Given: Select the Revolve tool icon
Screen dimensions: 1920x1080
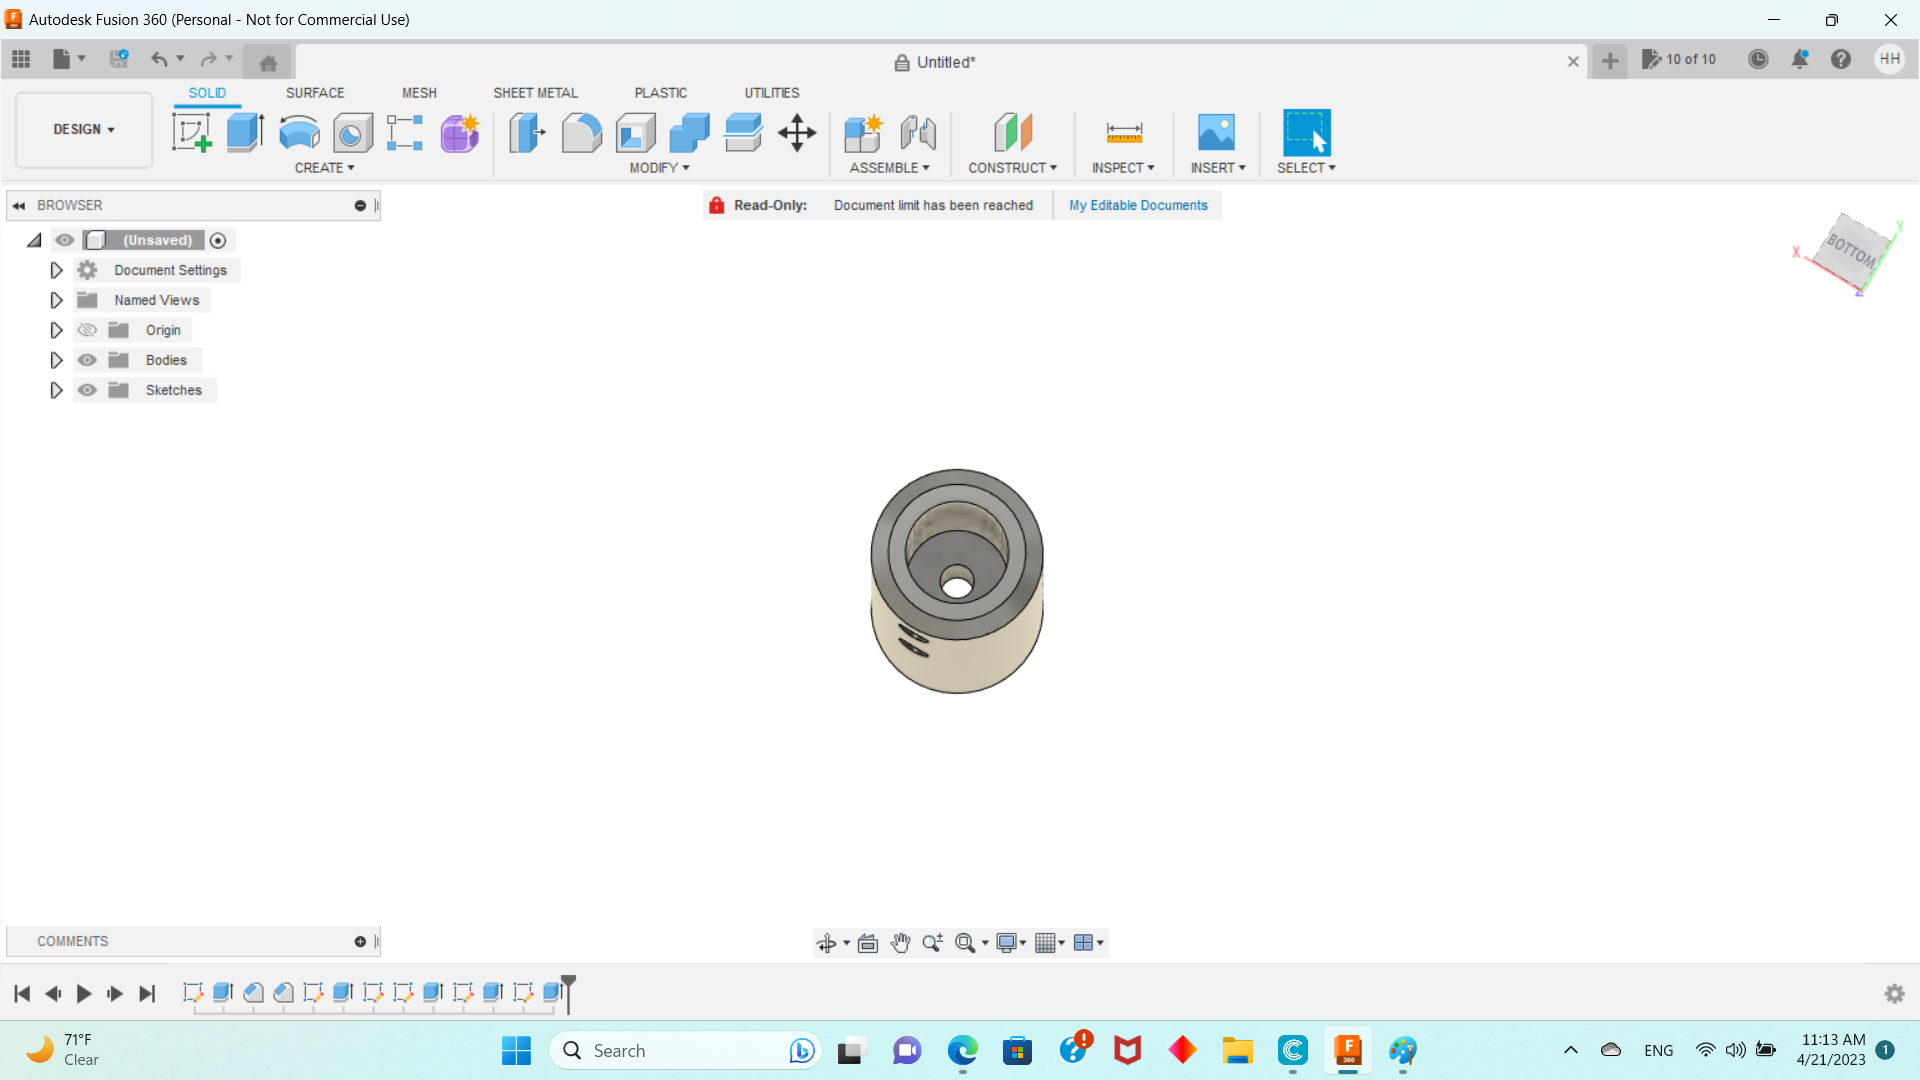Looking at the screenshot, I should (x=299, y=132).
